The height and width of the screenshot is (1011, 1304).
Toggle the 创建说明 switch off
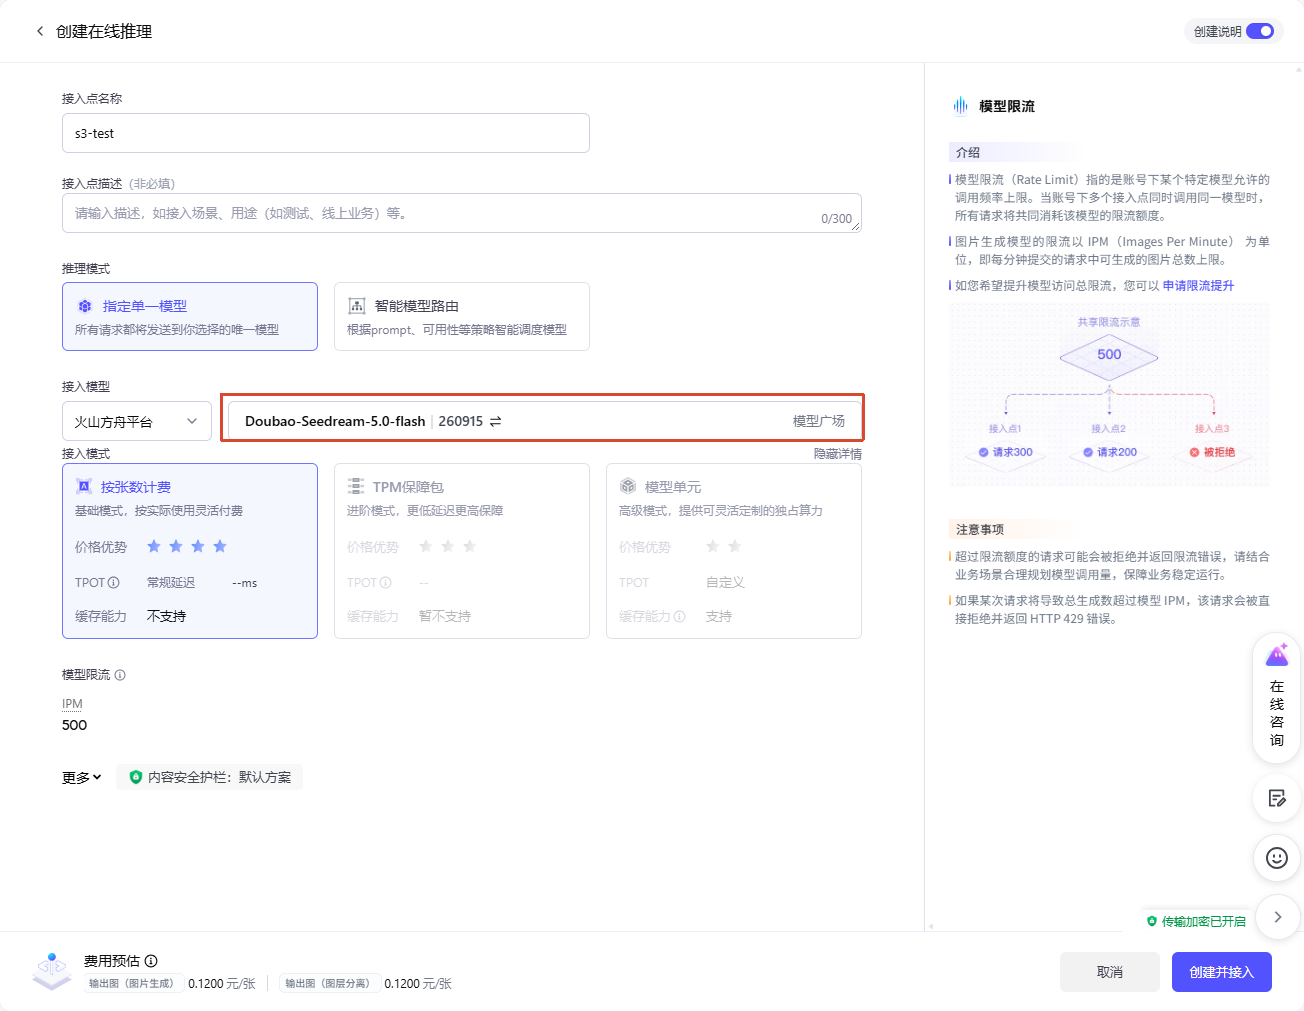point(1260,31)
